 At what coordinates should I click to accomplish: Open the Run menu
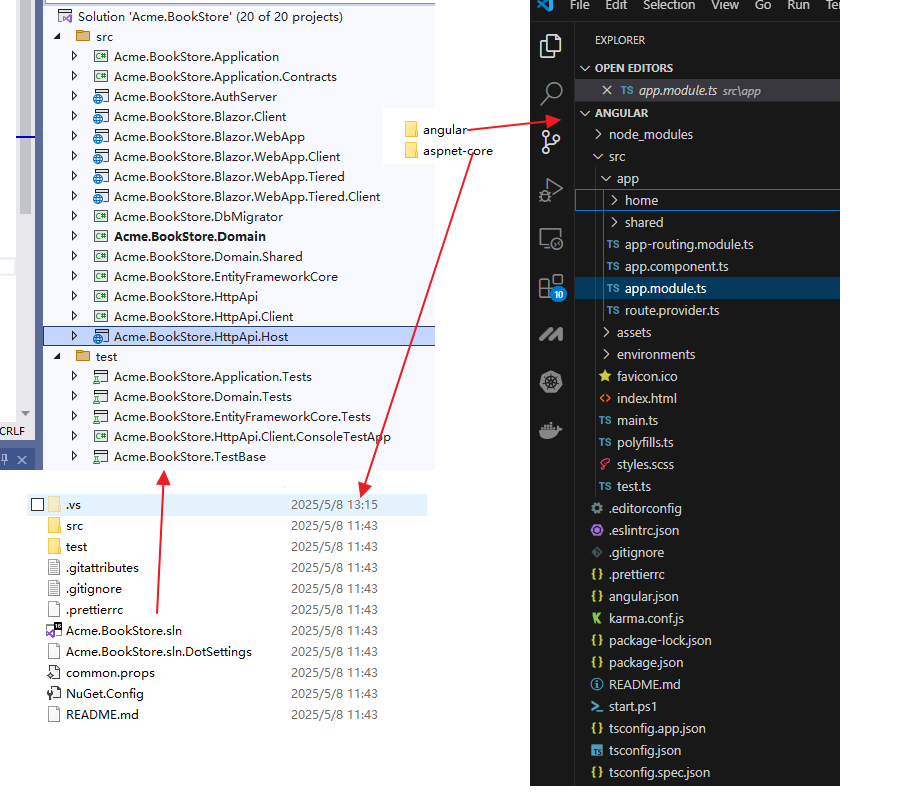(799, 5)
